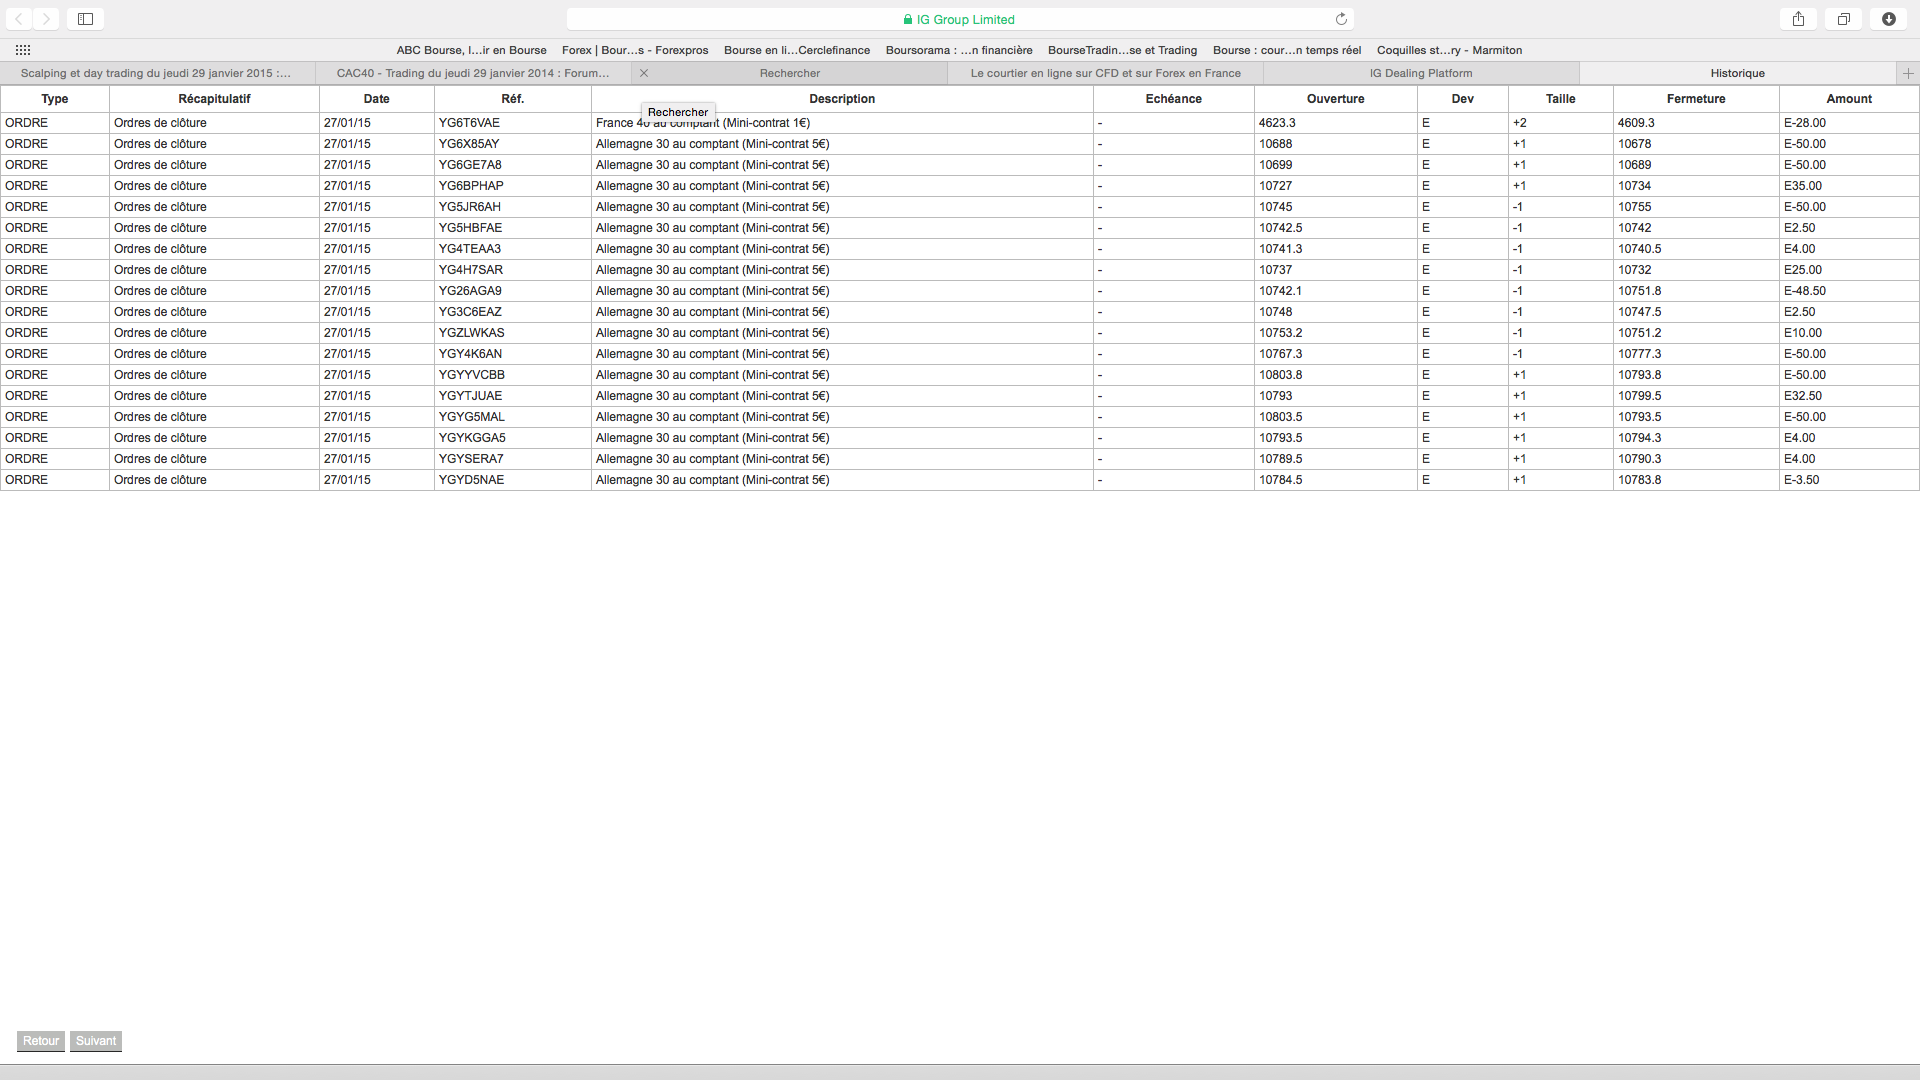
Task: Reload the page with the refresh icon
Action: [1341, 19]
